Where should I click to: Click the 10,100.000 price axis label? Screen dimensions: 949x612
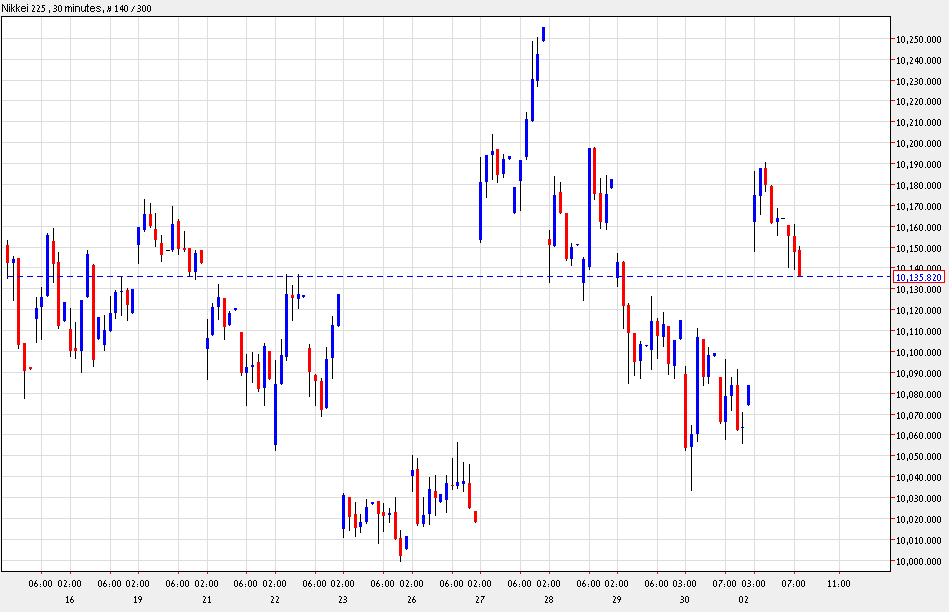pos(919,352)
